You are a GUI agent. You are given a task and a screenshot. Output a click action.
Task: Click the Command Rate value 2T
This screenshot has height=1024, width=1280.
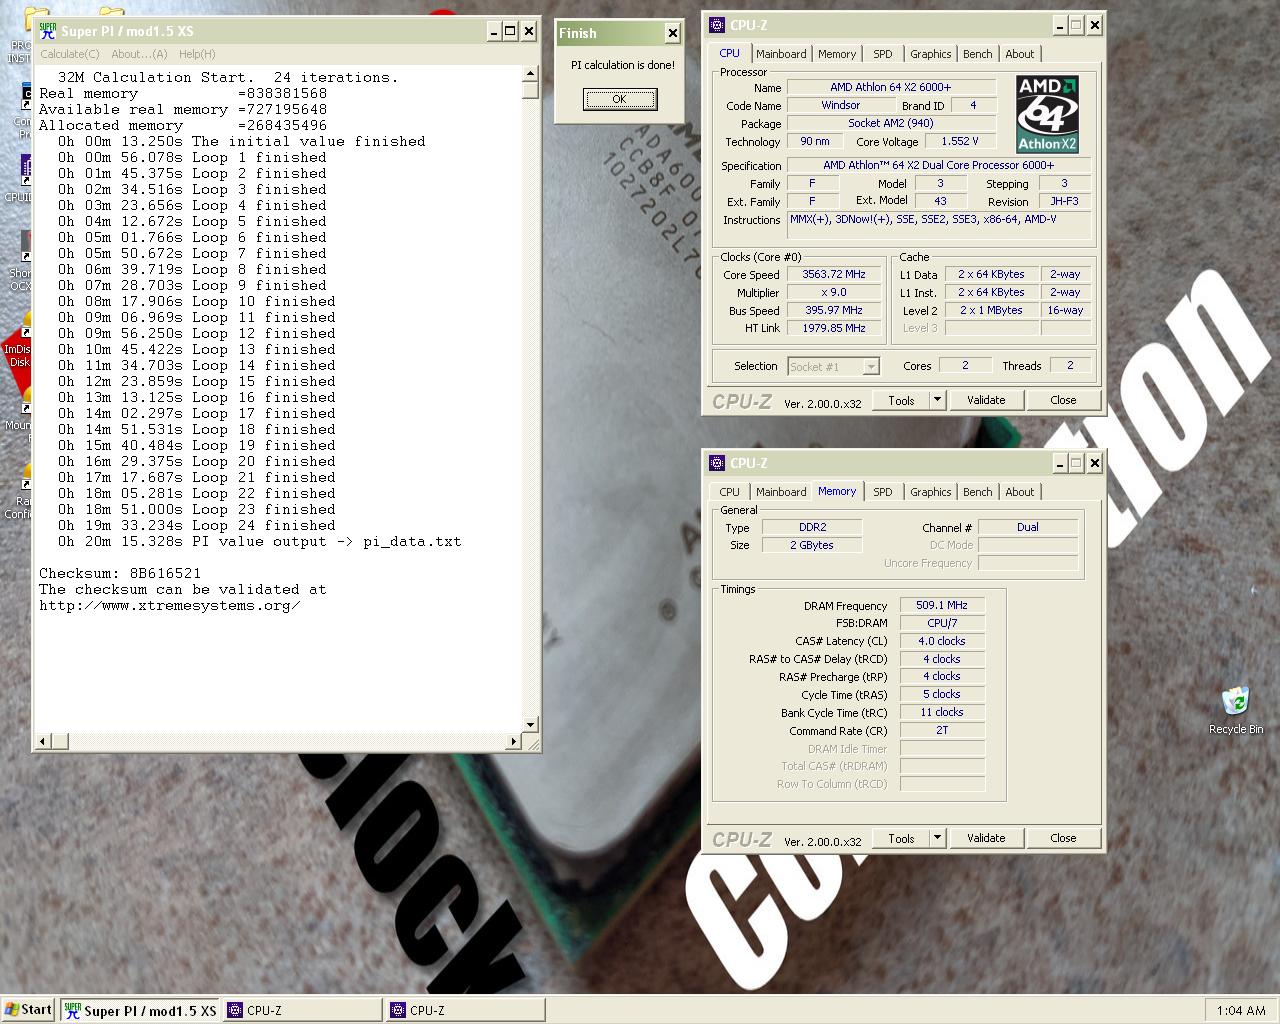pos(942,731)
